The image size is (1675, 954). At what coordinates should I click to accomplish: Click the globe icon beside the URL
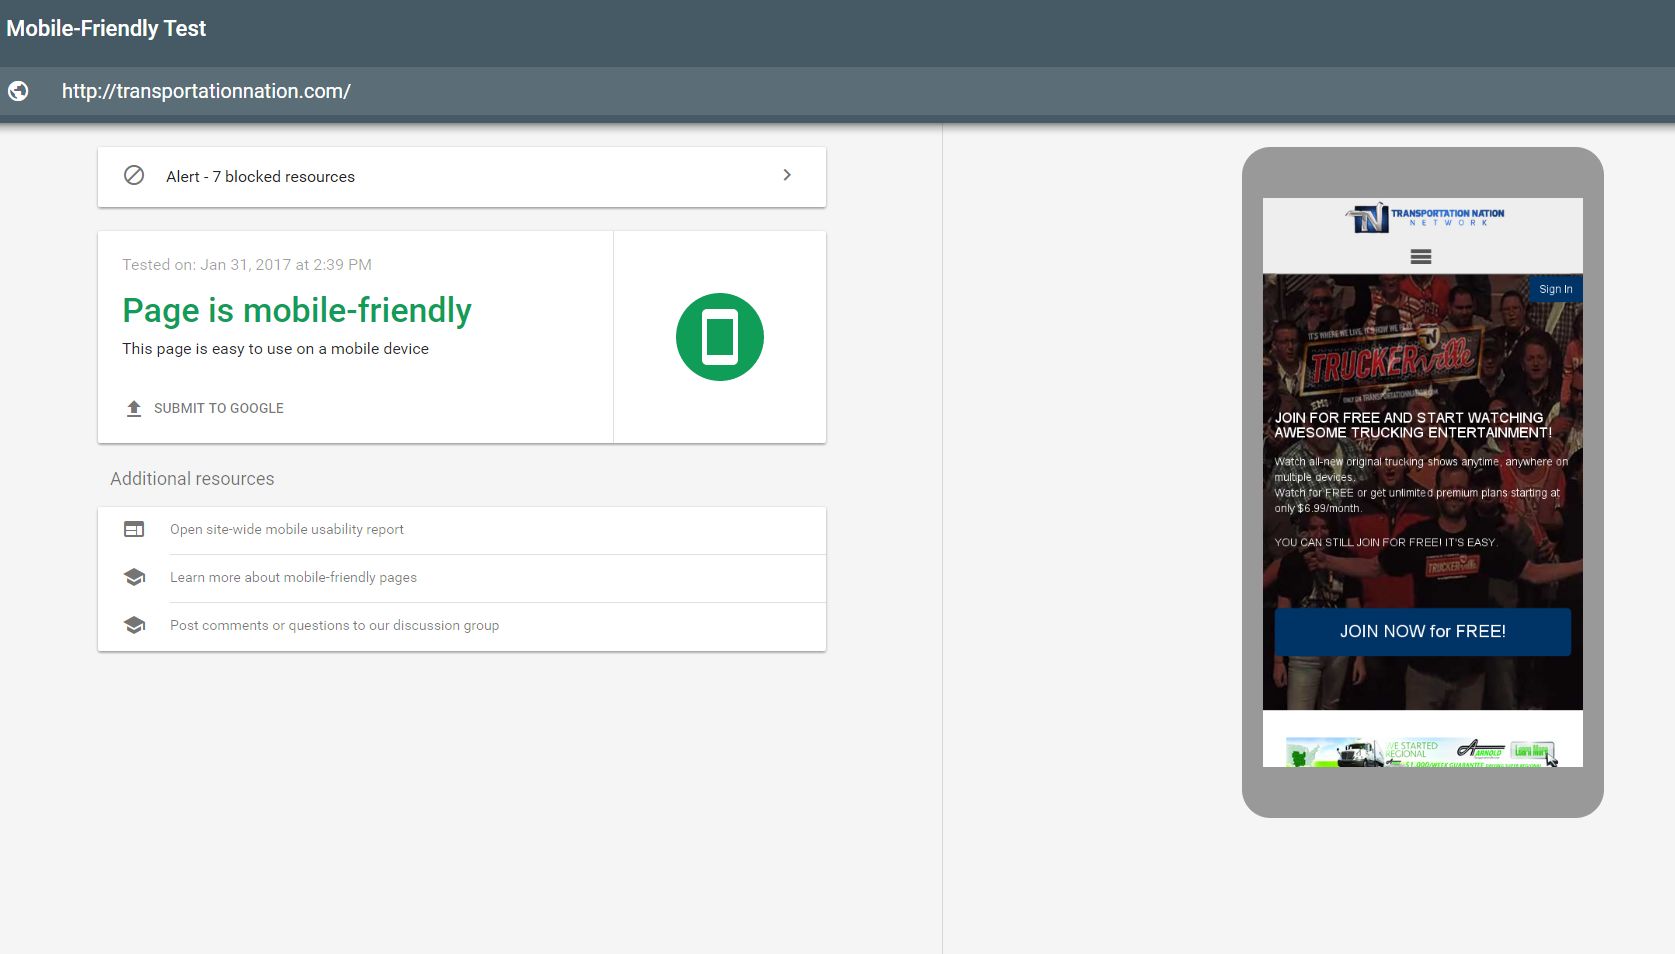[x=18, y=91]
